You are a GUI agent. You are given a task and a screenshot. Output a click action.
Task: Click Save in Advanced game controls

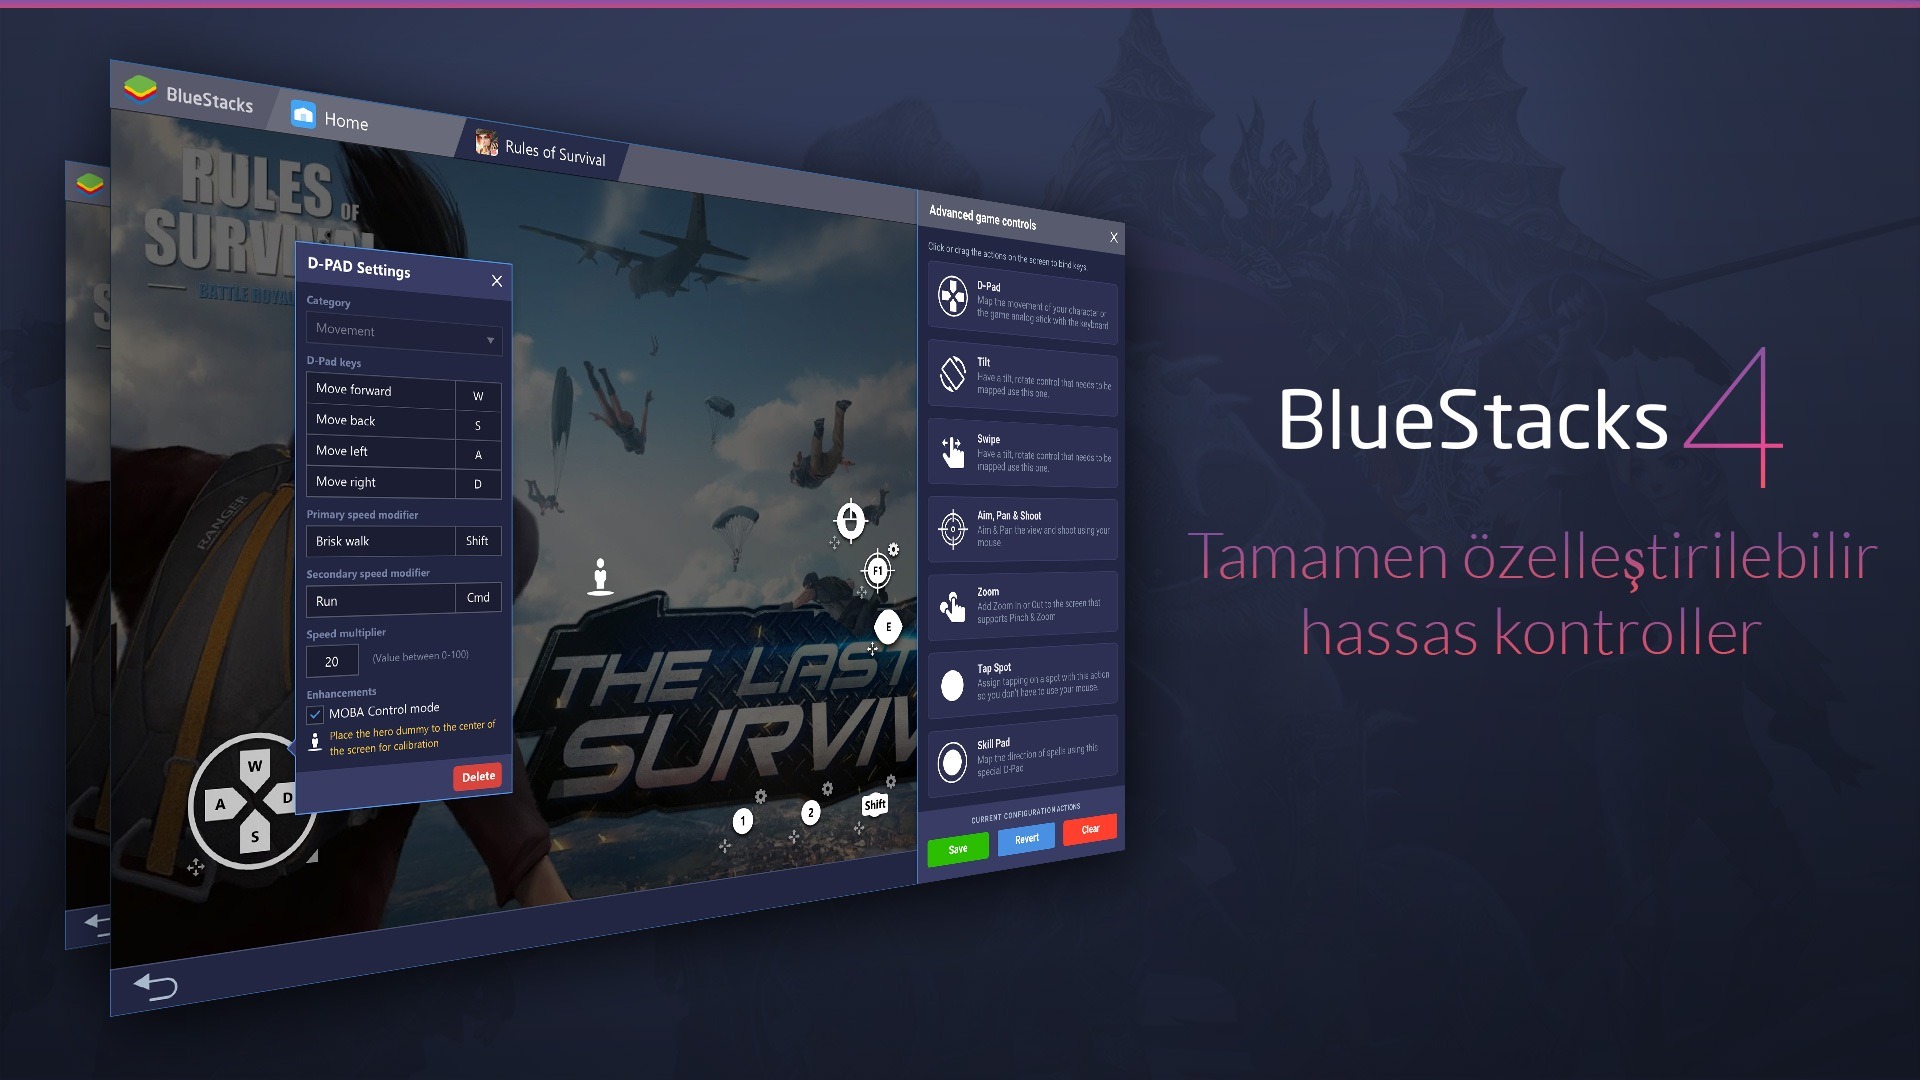pyautogui.click(x=957, y=849)
